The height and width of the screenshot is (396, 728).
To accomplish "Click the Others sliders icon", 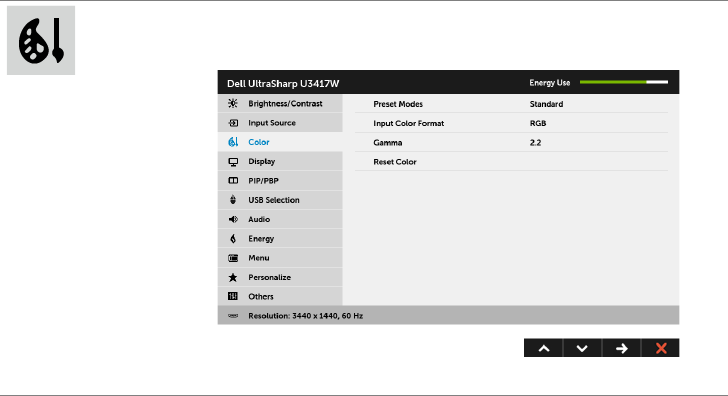I will tap(233, 296).
